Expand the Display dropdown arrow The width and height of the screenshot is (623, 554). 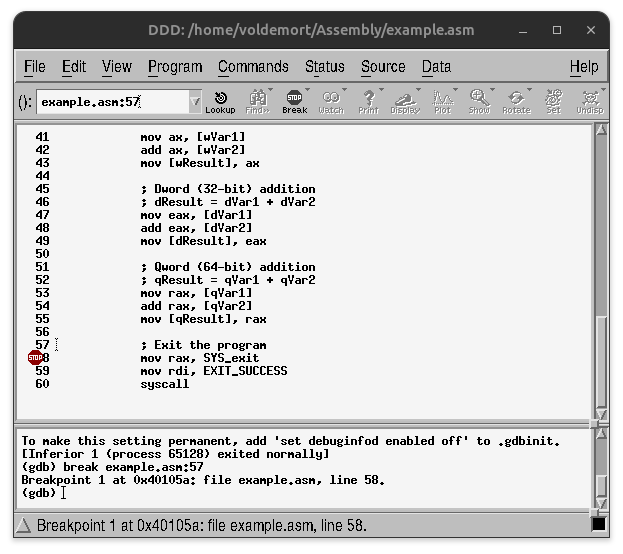click(418, 89)
